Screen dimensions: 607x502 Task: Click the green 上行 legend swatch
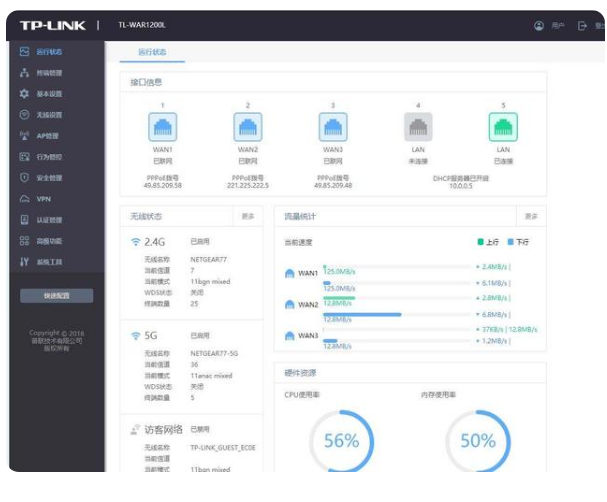click(480, 241)
